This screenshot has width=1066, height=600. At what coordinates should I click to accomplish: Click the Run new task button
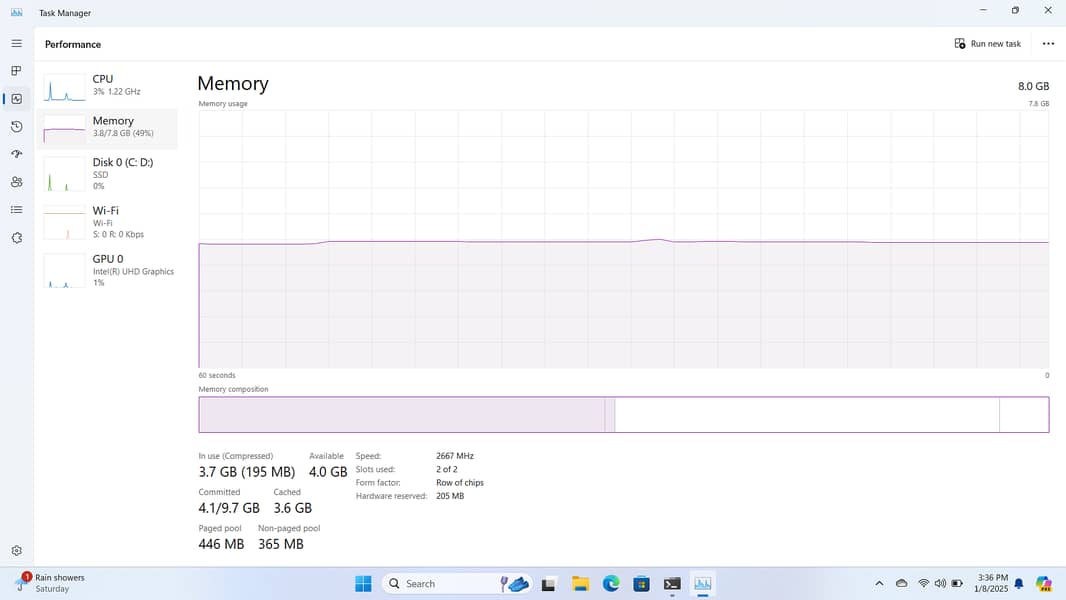tap(988, 44)
